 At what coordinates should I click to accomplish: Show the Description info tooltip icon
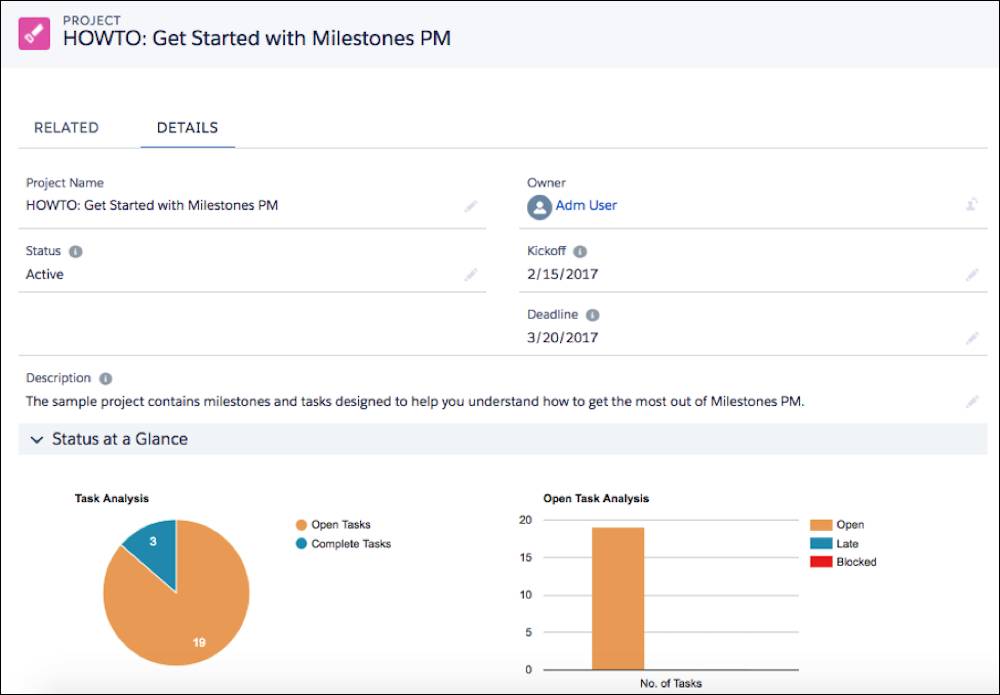106,379
